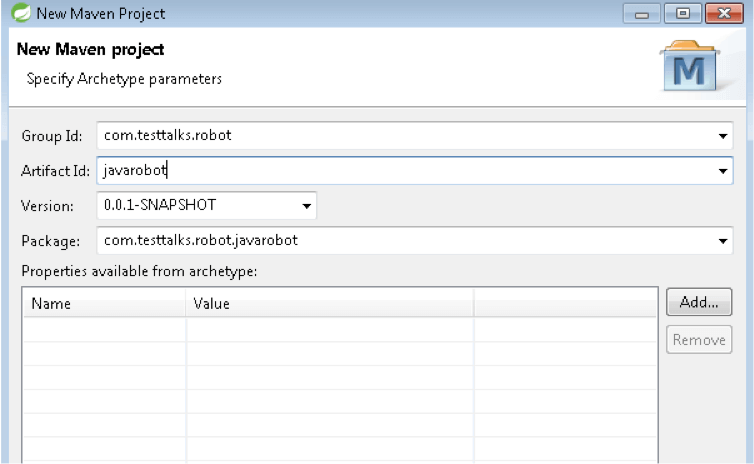Expand the Group Id dropdown arrow
Screen dimensions: 754x464
click(723, 136)
